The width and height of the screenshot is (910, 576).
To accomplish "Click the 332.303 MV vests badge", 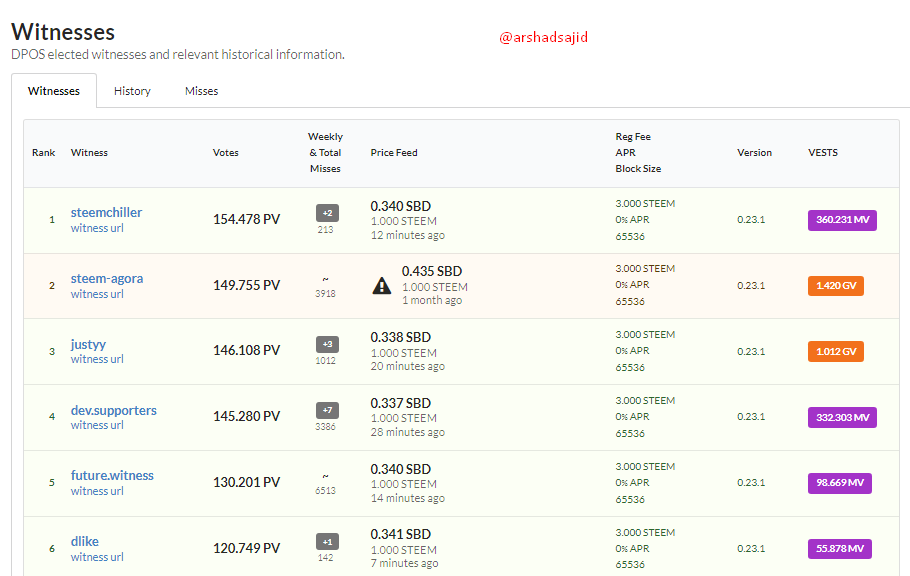I will pyautogui.click(x=842, y=417).
